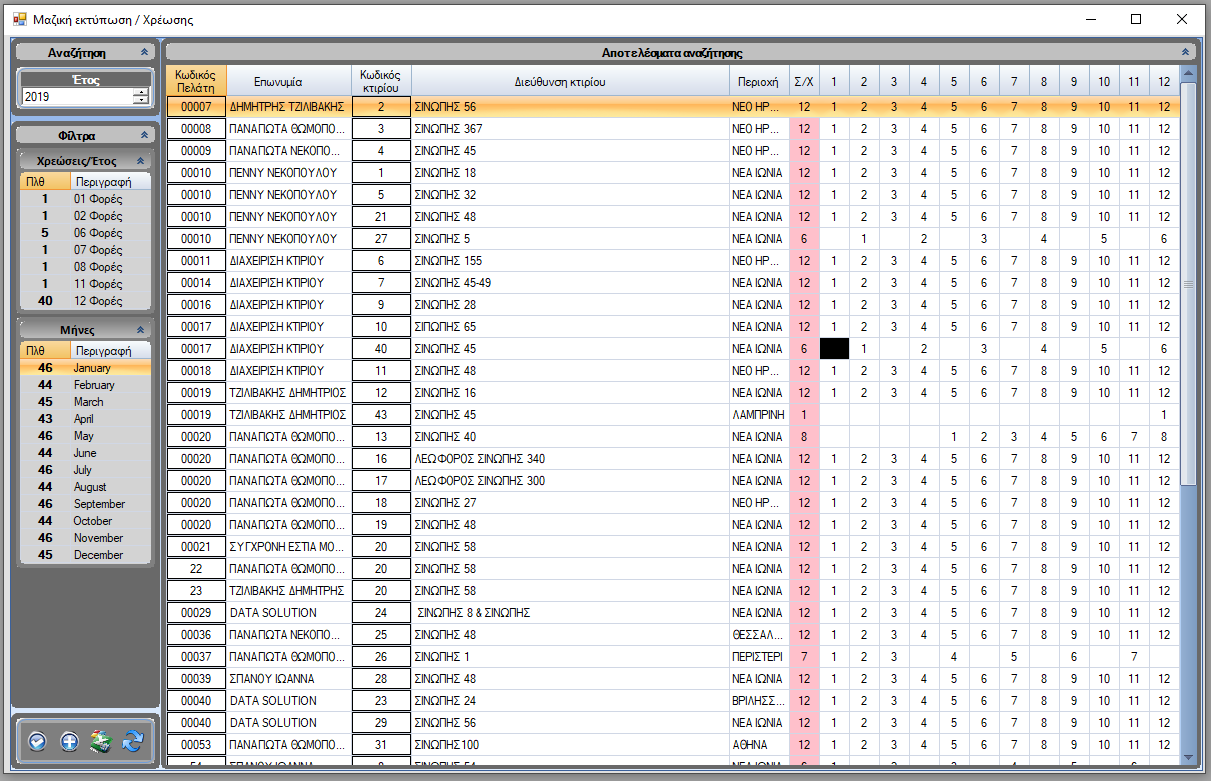Click the blue plus icon in bottom toolbar
Screen dimensions: 1211x781
coord(69,741)
